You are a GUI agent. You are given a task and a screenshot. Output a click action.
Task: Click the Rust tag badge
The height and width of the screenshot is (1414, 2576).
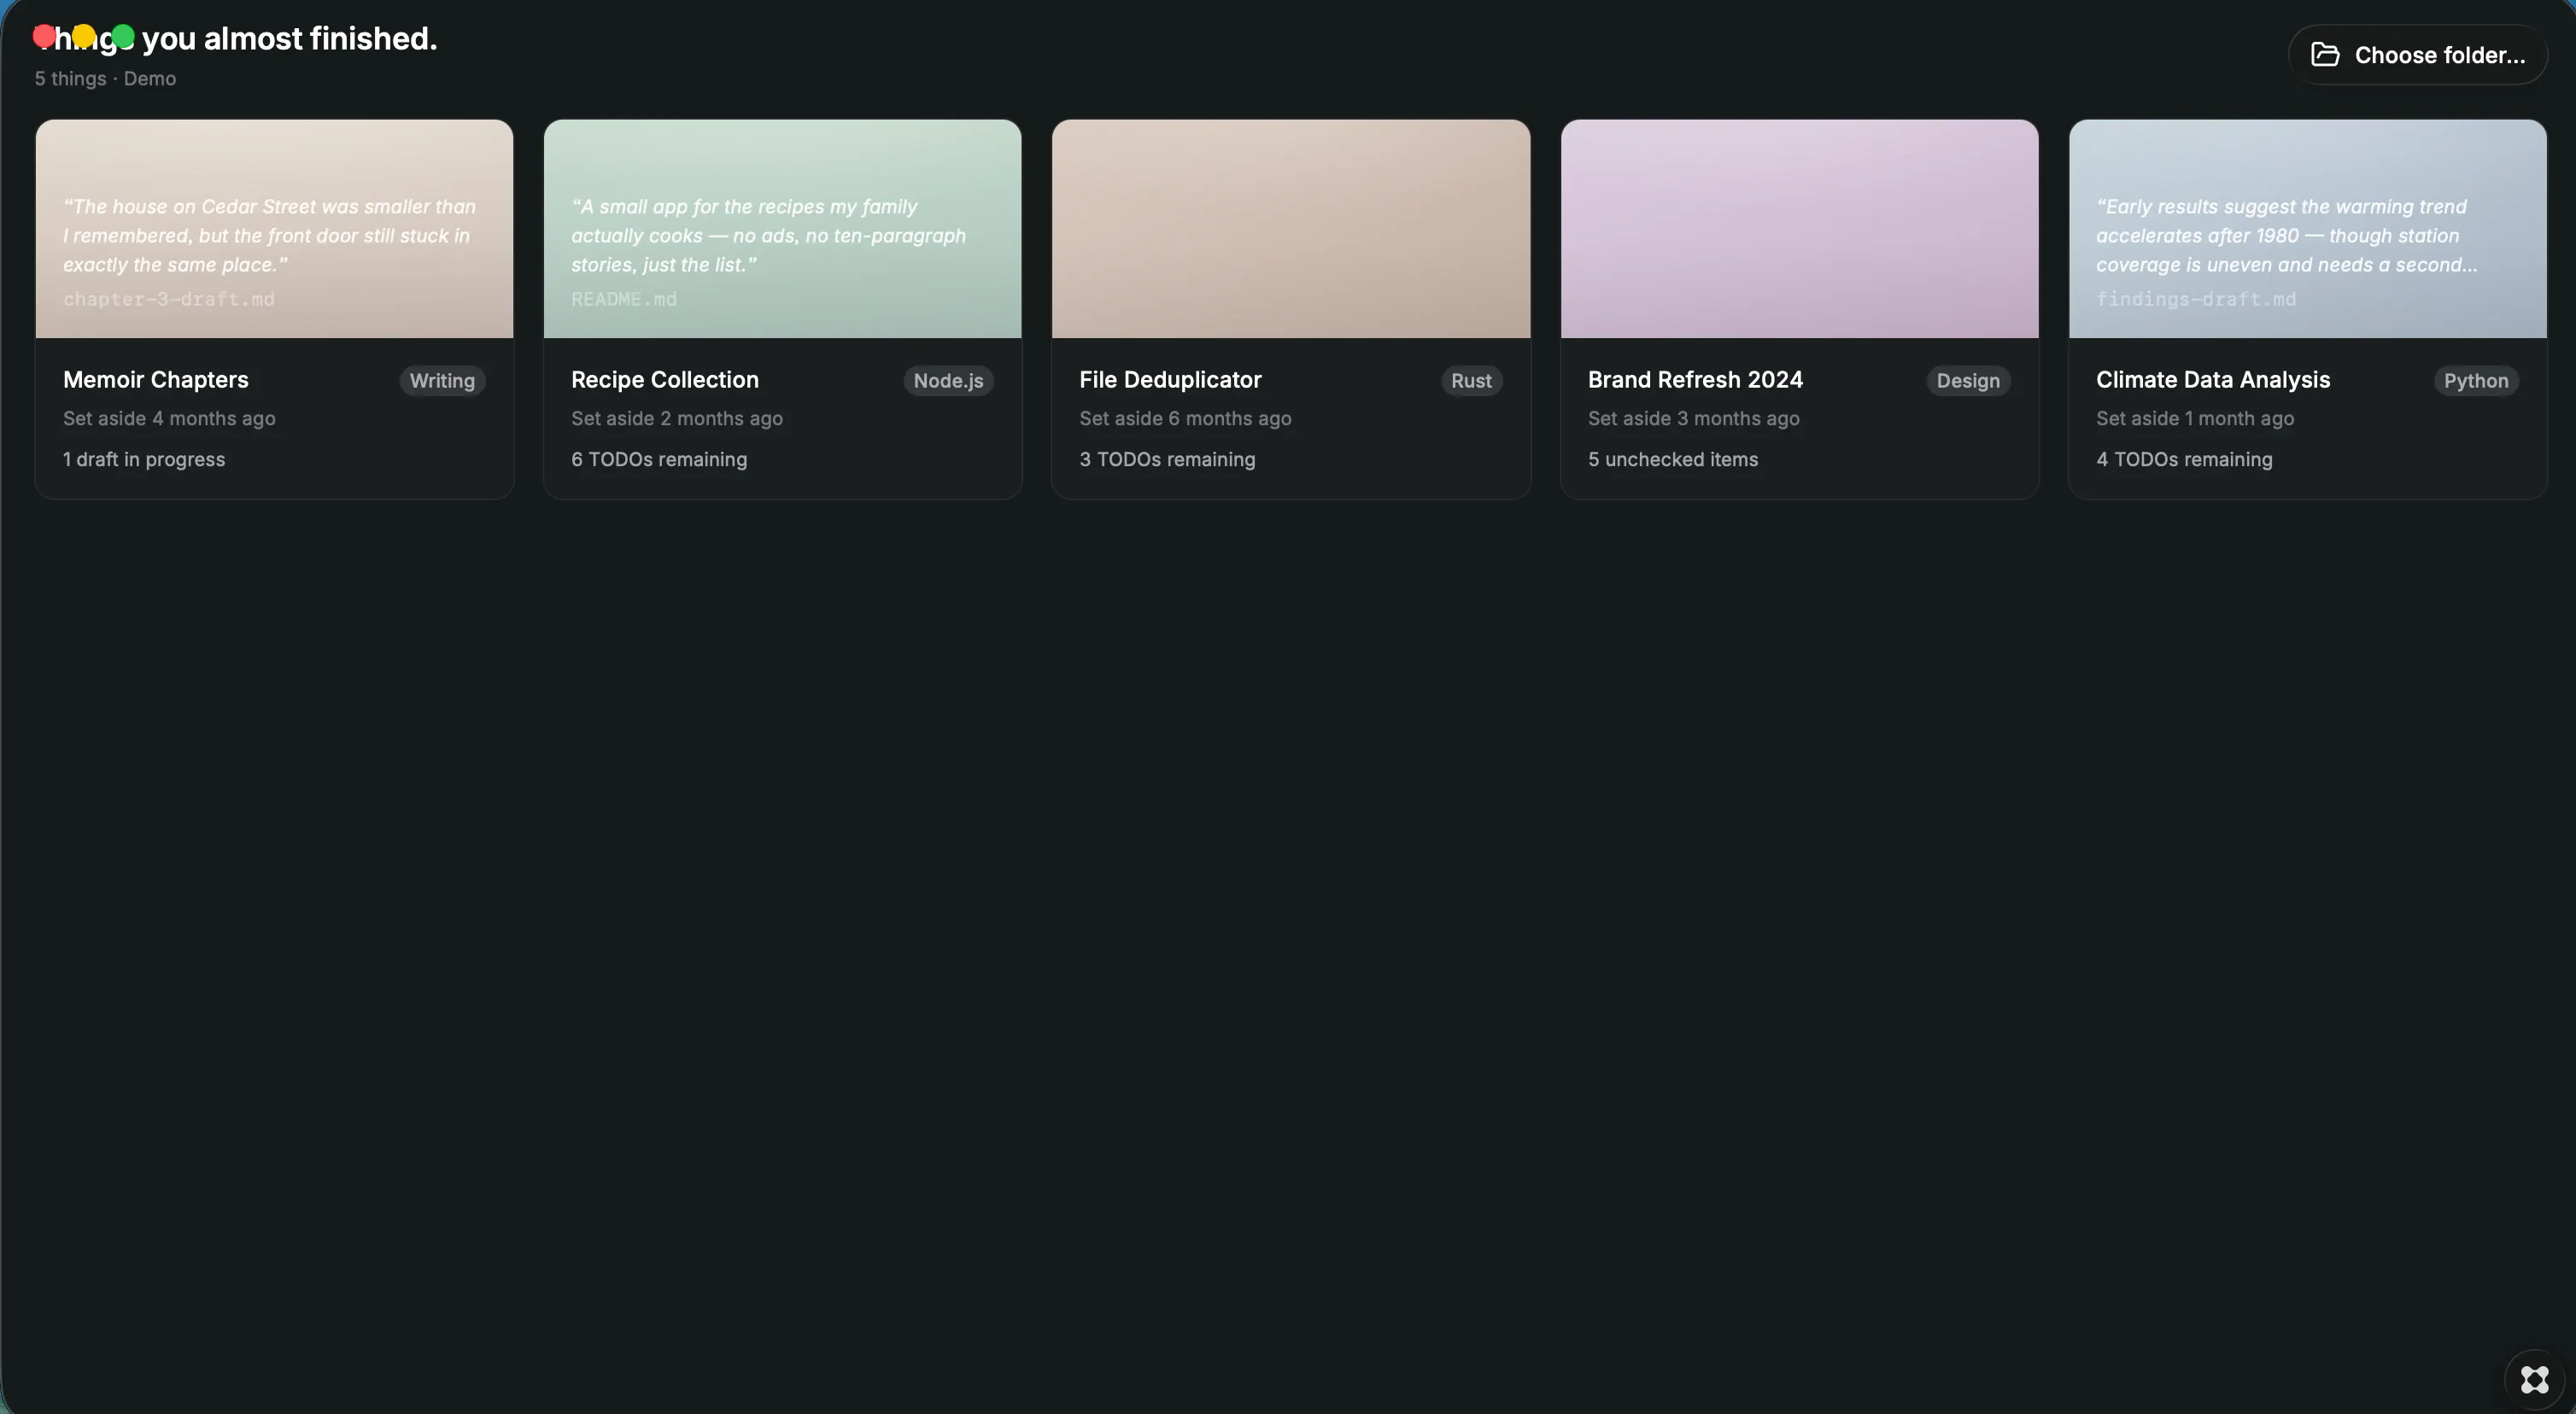(1471, 381)
